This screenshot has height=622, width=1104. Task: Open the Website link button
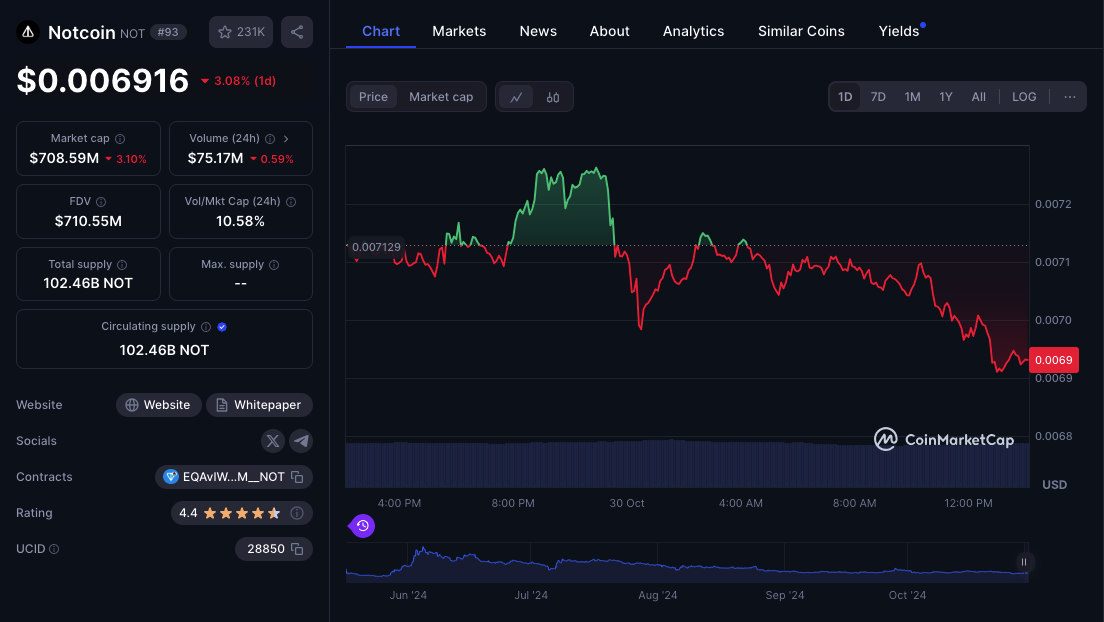(158, 405)
